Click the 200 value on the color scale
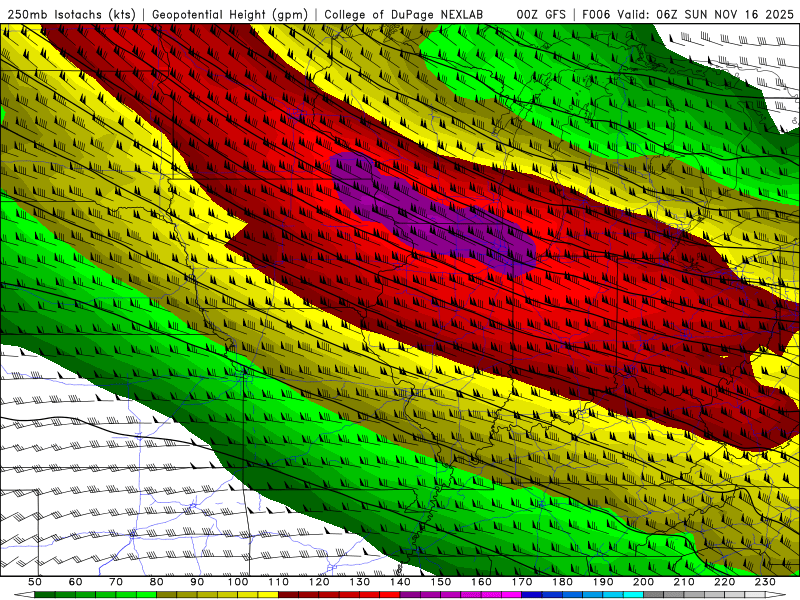The width and height of the screenshot is (800, 600). (x=643, y=582)
